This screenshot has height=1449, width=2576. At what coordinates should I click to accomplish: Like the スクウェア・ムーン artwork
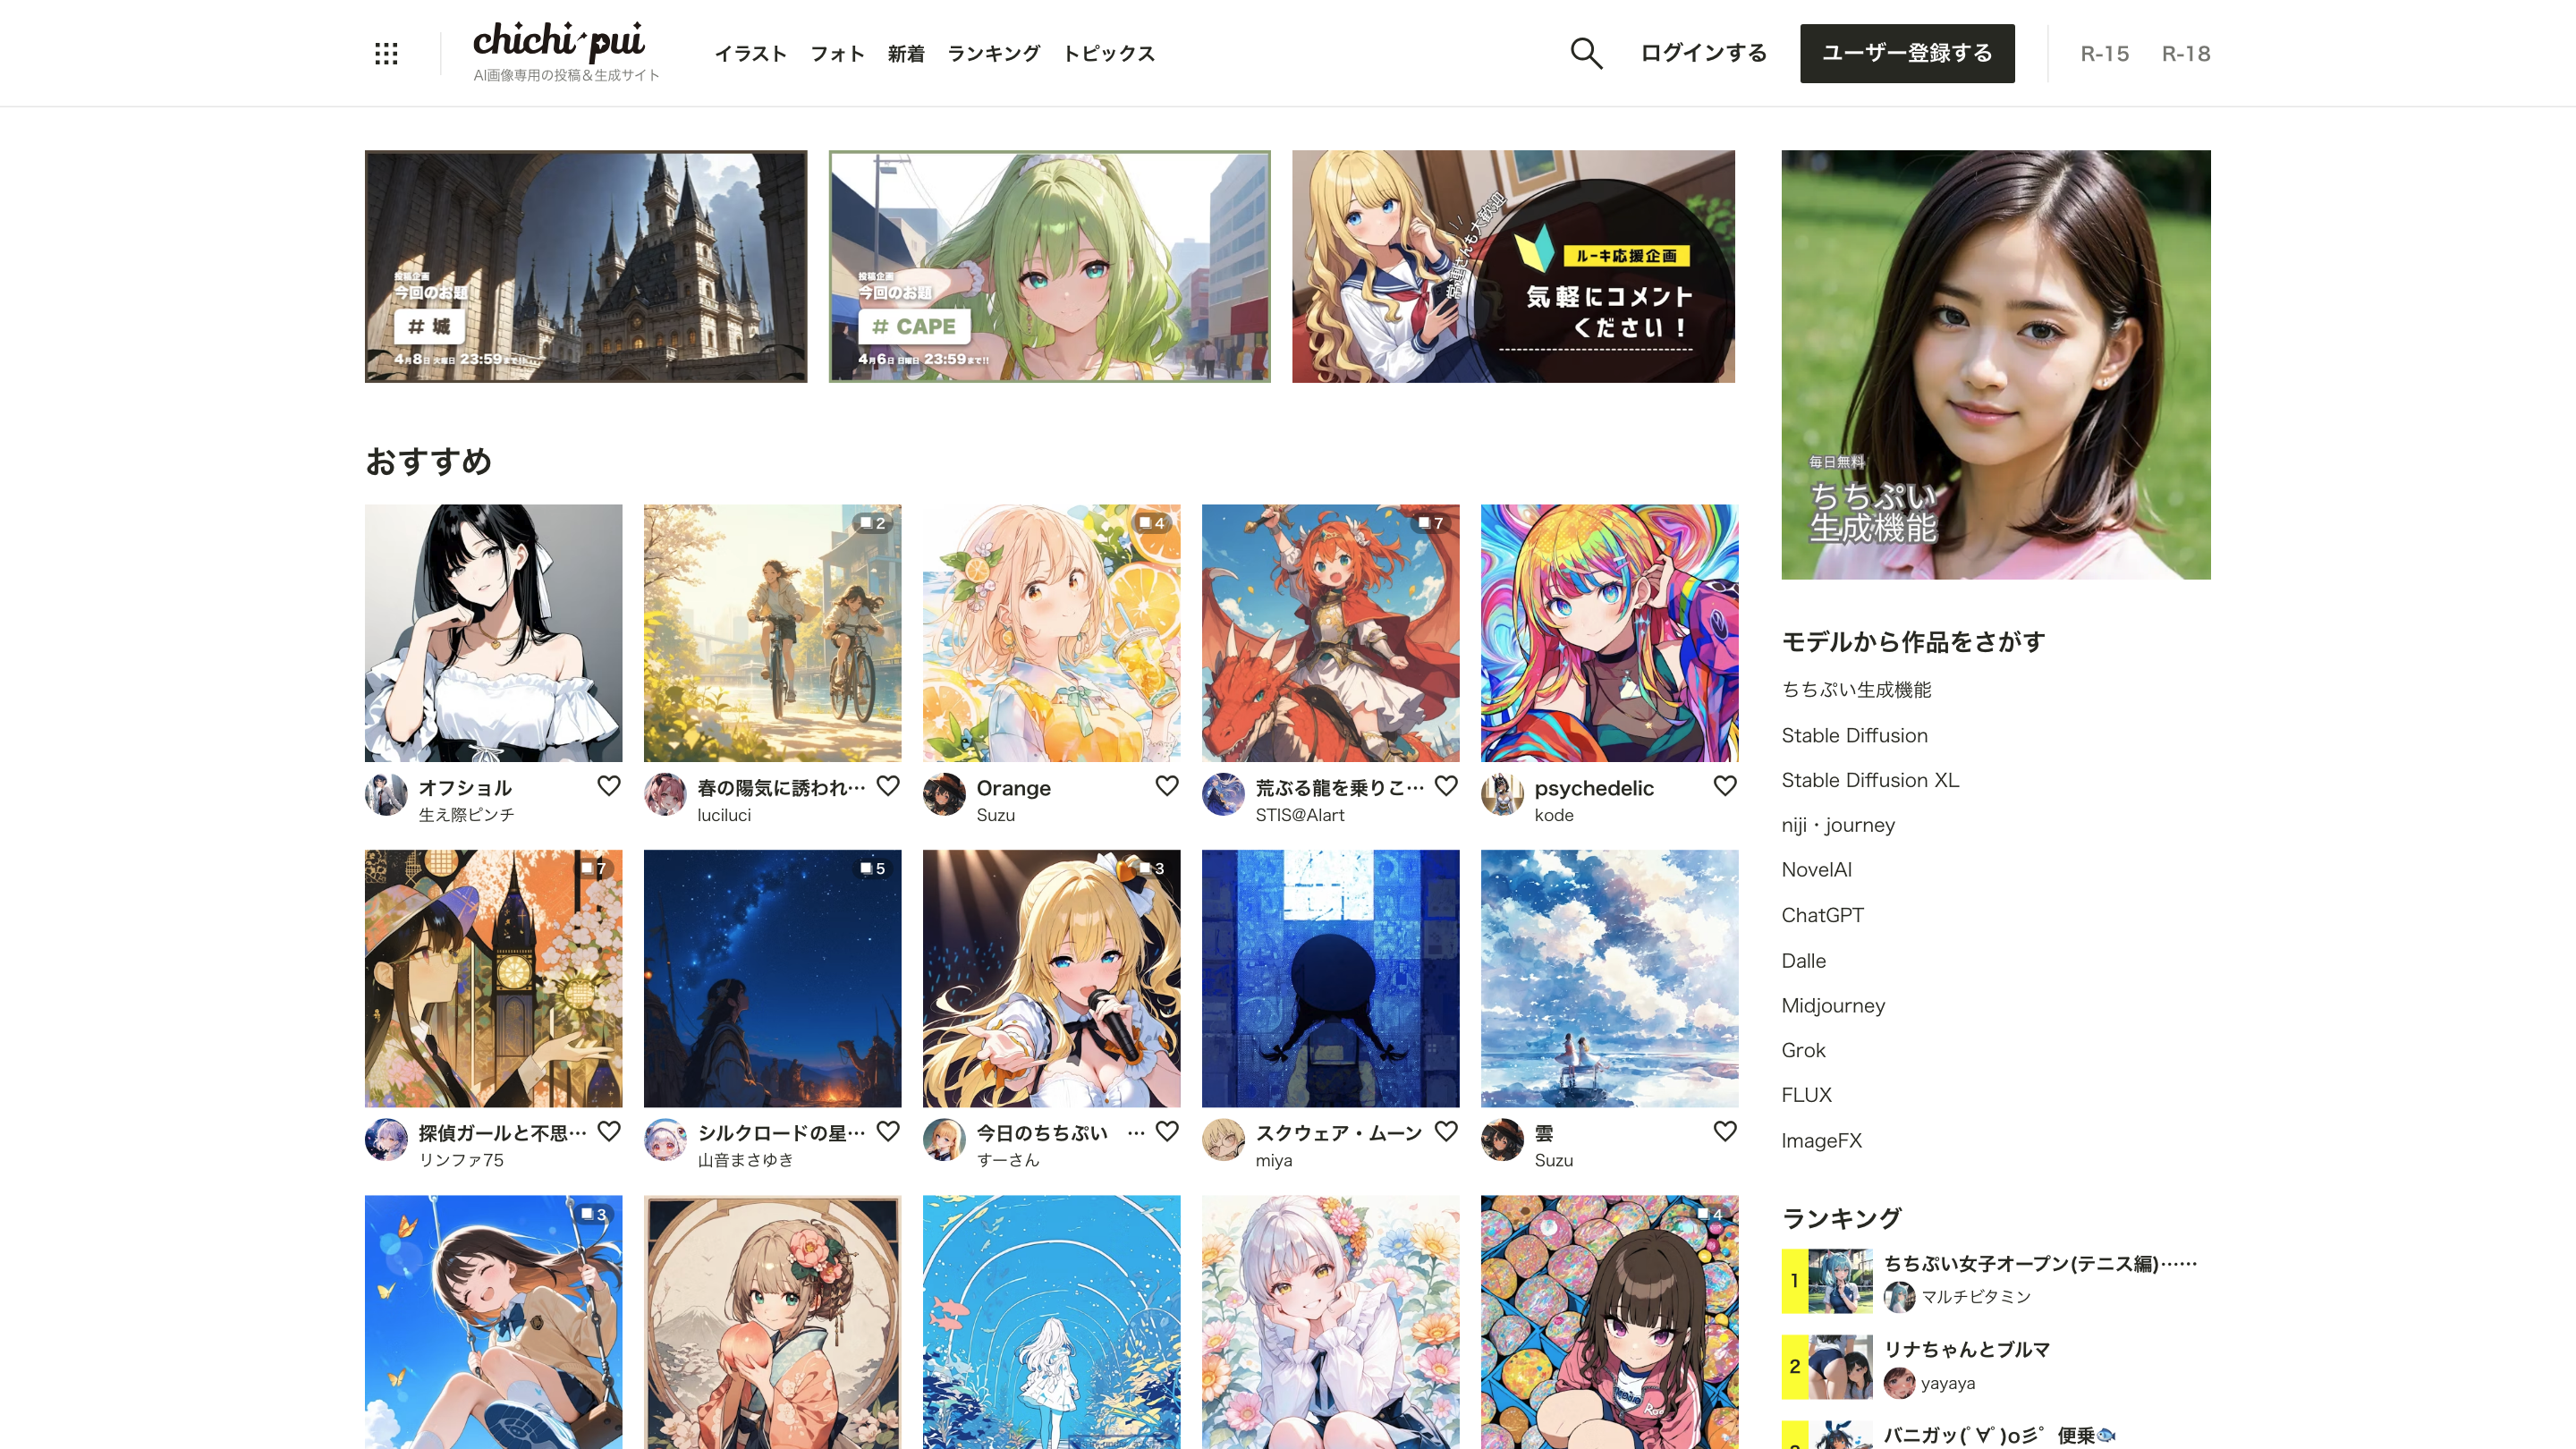point(1446,1131)
